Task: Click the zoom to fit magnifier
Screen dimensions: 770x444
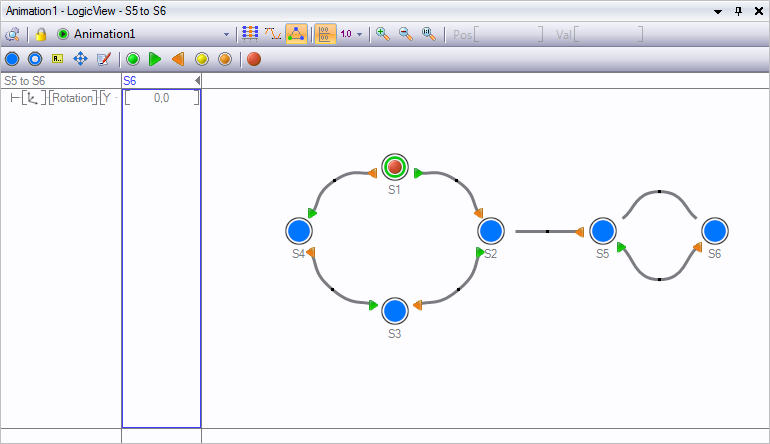Action: pyautogui.click(x=428, y=34)
